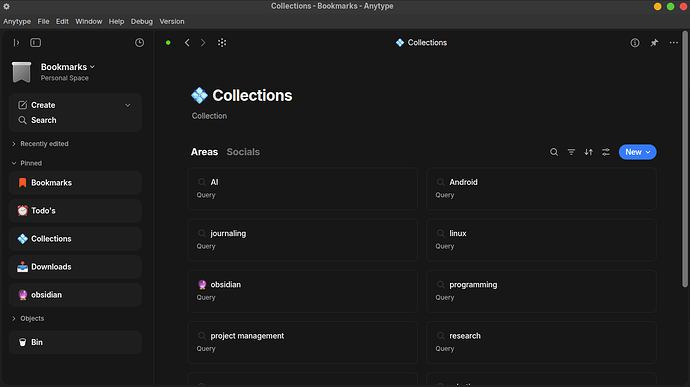Open the New button dropdown arrow
Screen dimensions: 690x387
coord(648,152)
